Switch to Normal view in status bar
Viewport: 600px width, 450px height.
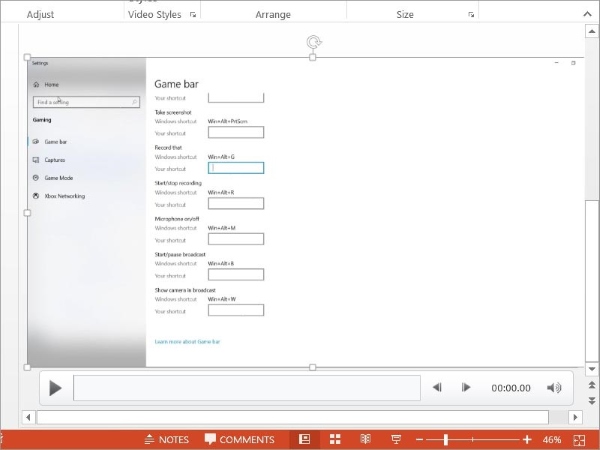pos(305,439)
